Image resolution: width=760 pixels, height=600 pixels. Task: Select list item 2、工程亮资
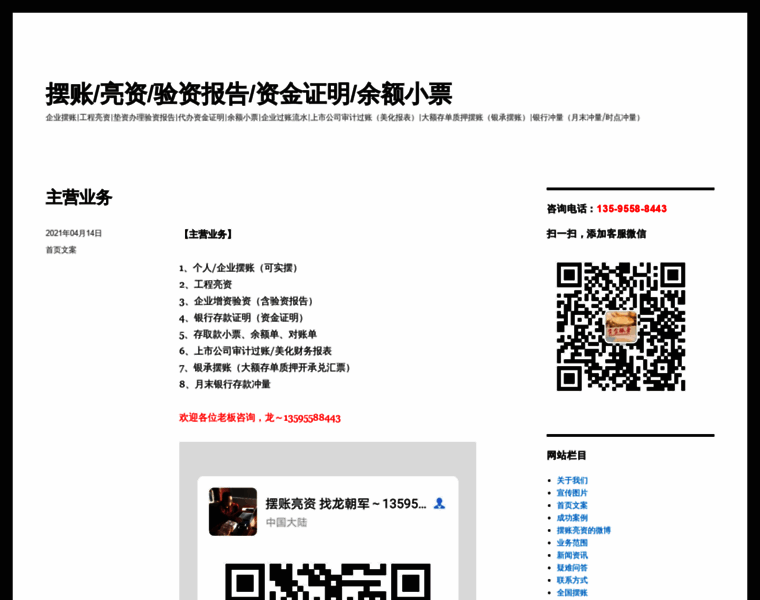206,284
